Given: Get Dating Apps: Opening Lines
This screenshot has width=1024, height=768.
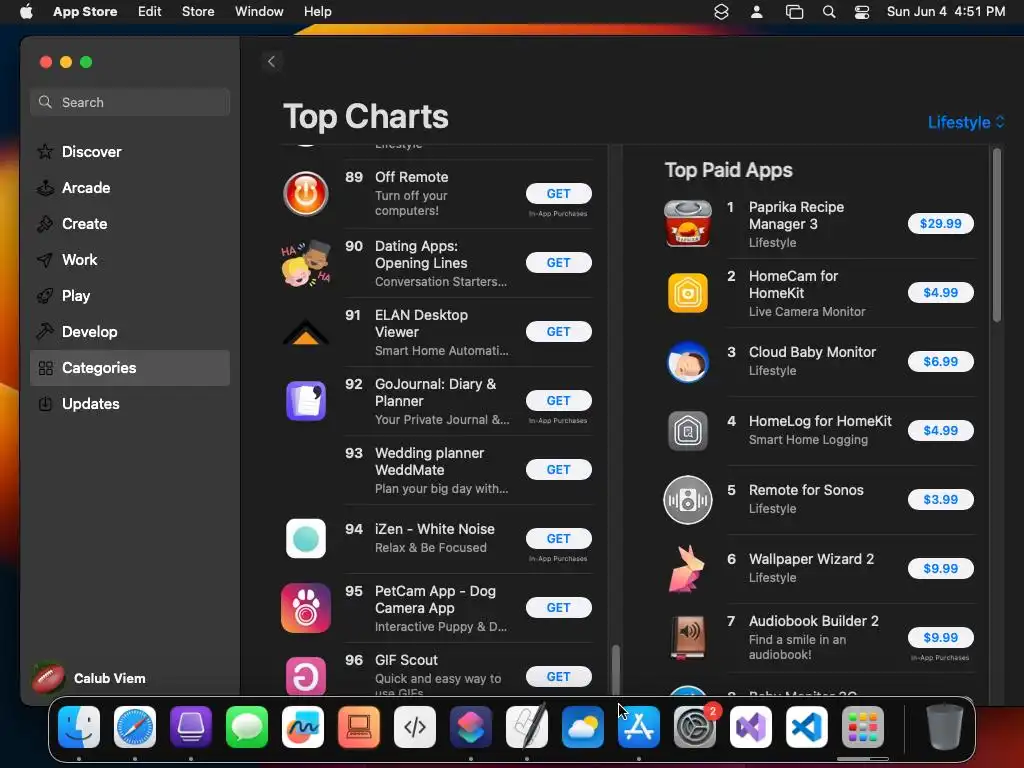Looking at the screenshot, I should click(558, 263).
